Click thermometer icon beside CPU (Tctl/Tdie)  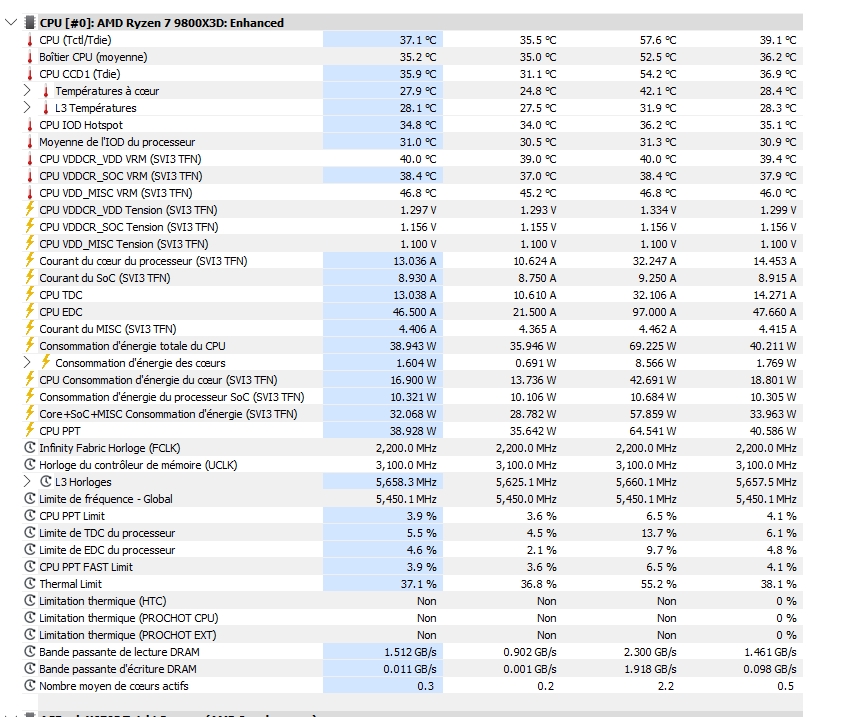30,40
